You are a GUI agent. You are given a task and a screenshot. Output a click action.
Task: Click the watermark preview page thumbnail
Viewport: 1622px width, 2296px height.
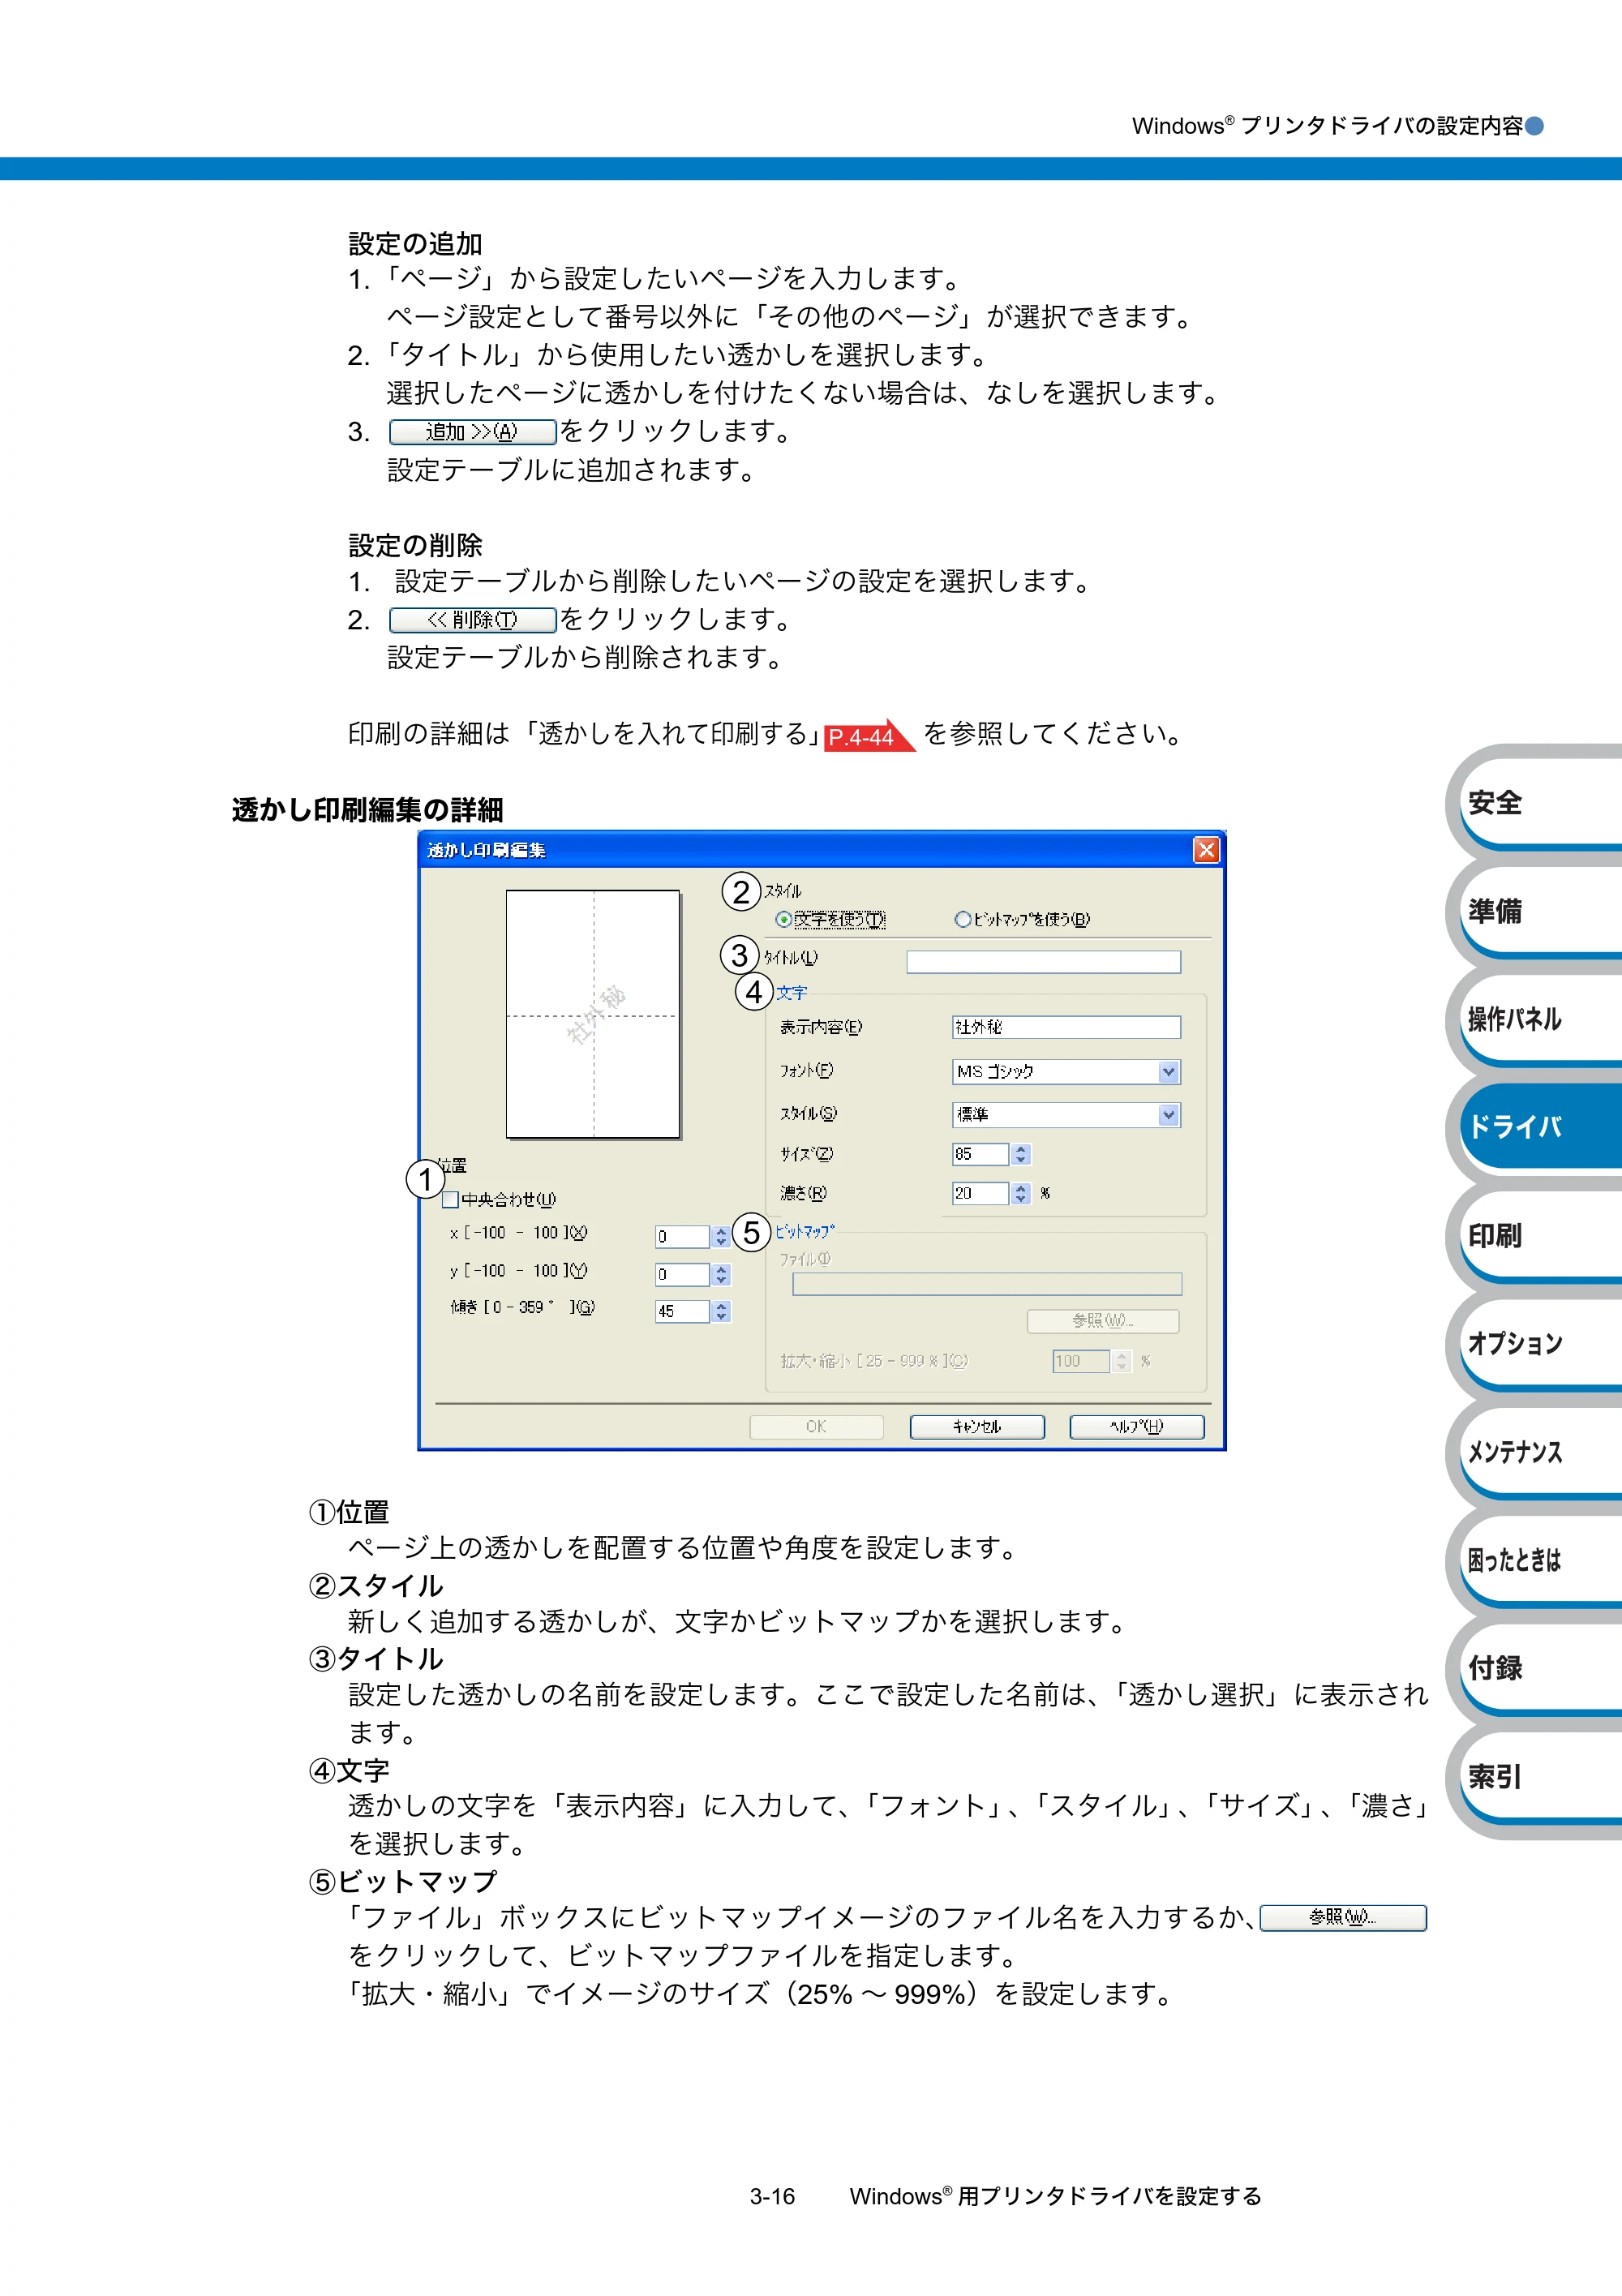pos(593,1014)
